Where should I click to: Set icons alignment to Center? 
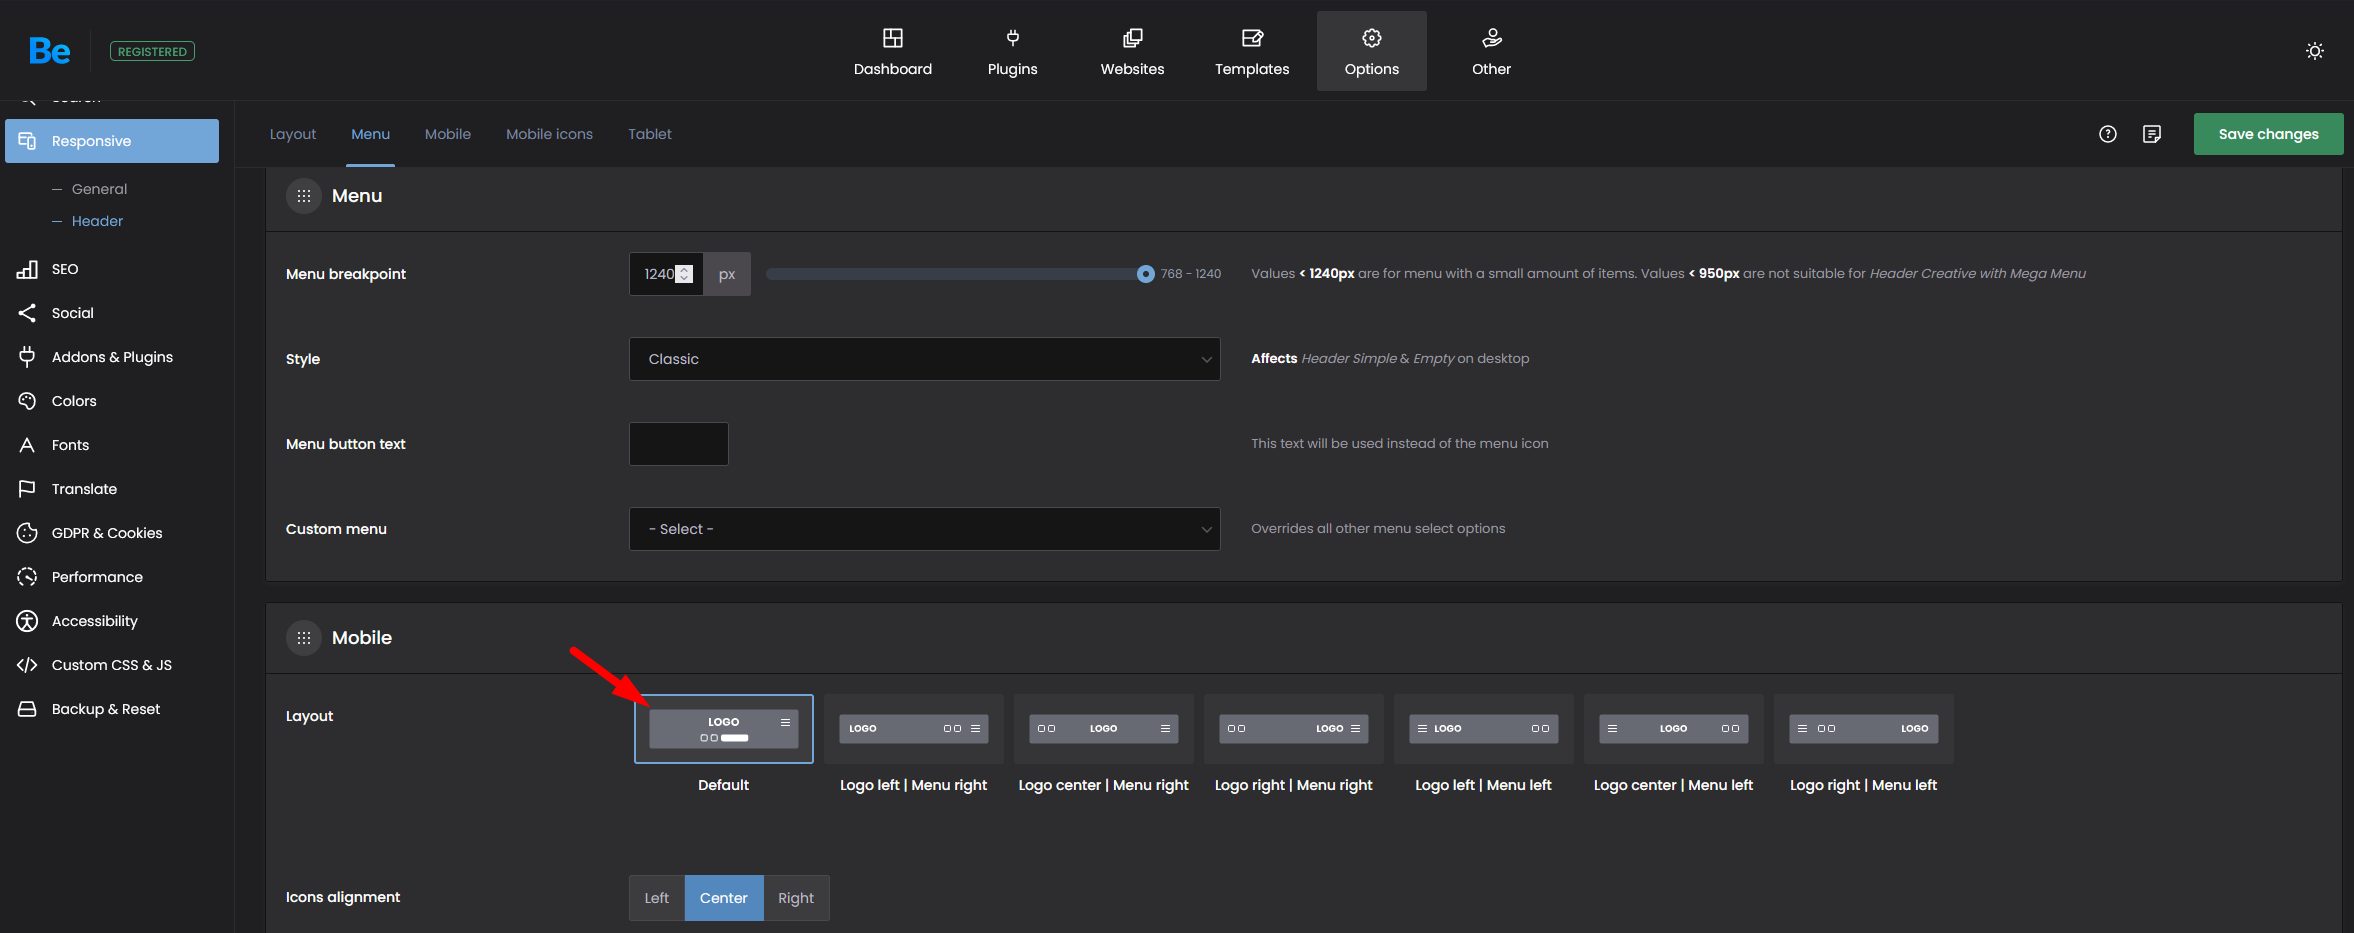[724, 898]
